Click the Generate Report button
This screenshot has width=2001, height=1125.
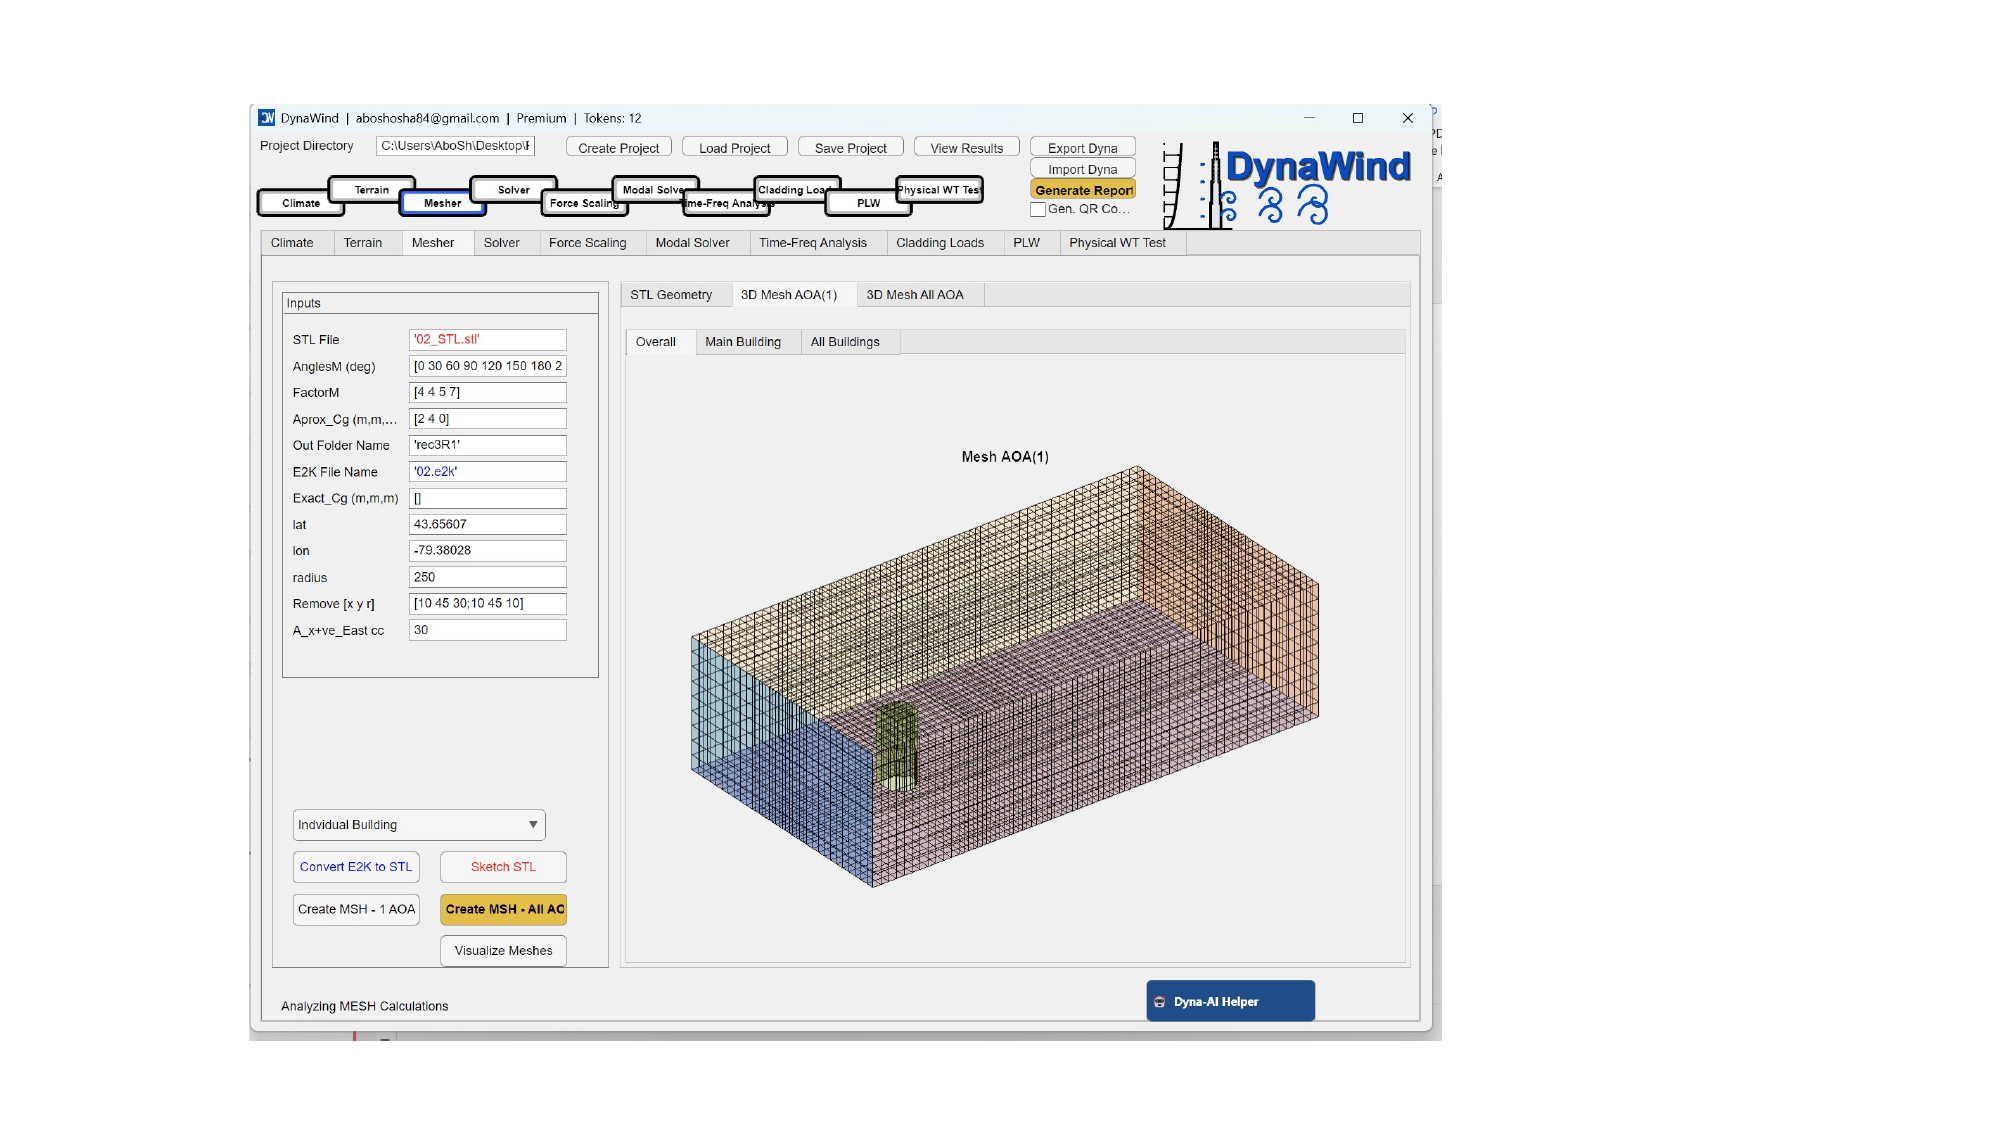coord(1083,190)
